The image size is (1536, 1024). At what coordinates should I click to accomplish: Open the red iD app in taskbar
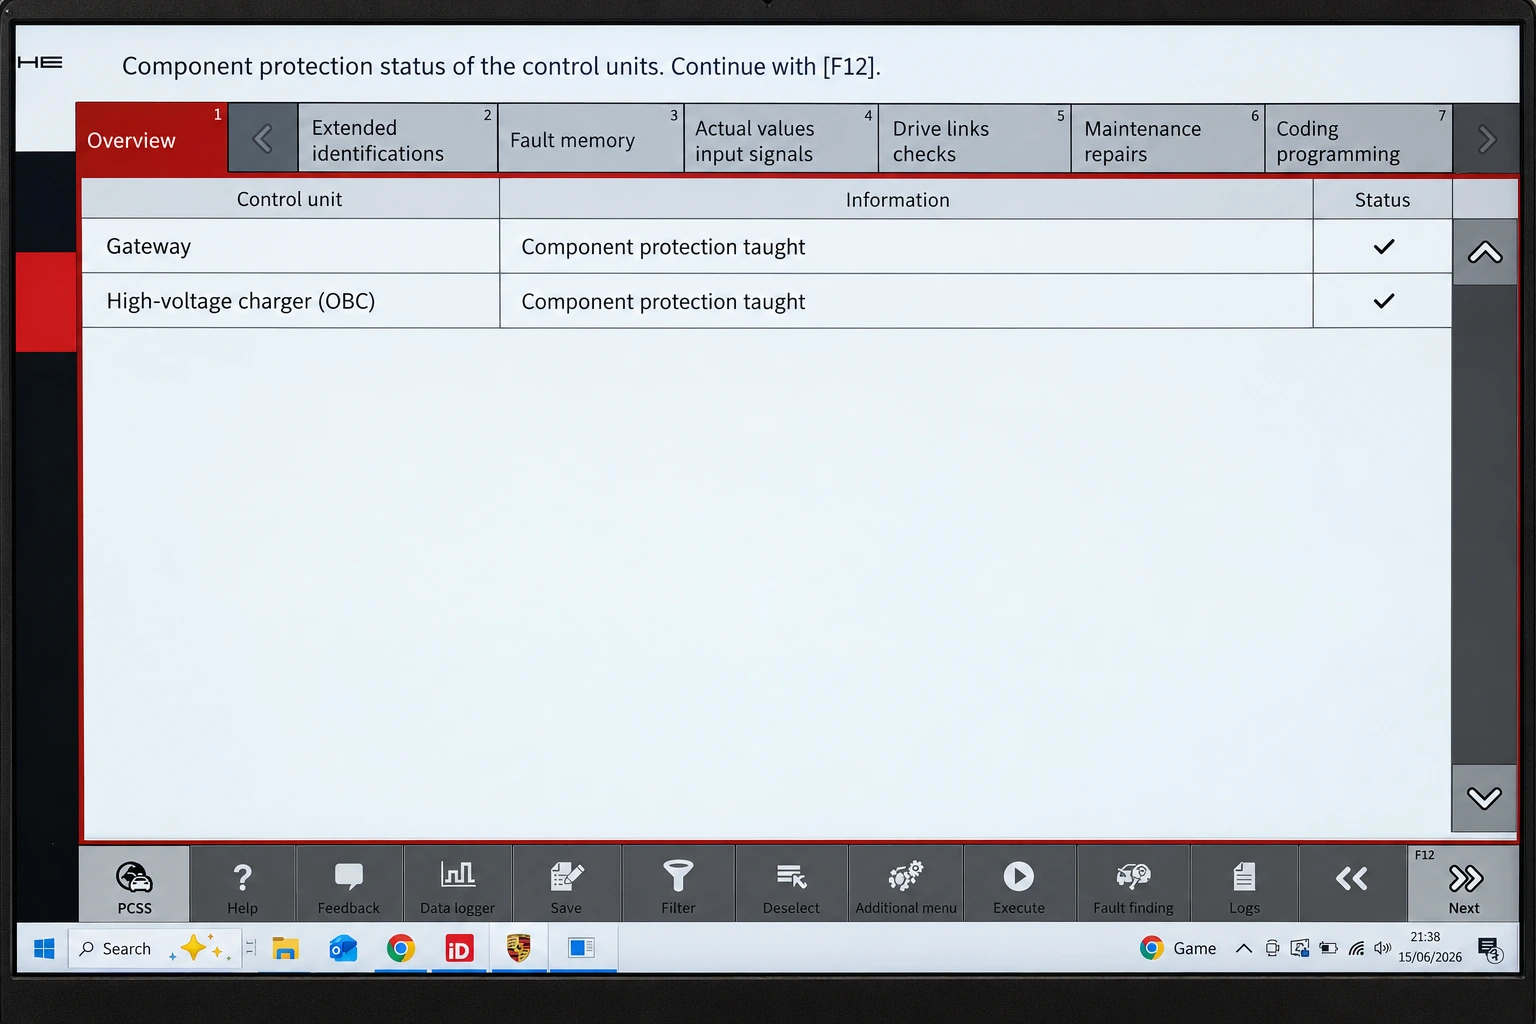pyautogui.click(x=459, y=948)
